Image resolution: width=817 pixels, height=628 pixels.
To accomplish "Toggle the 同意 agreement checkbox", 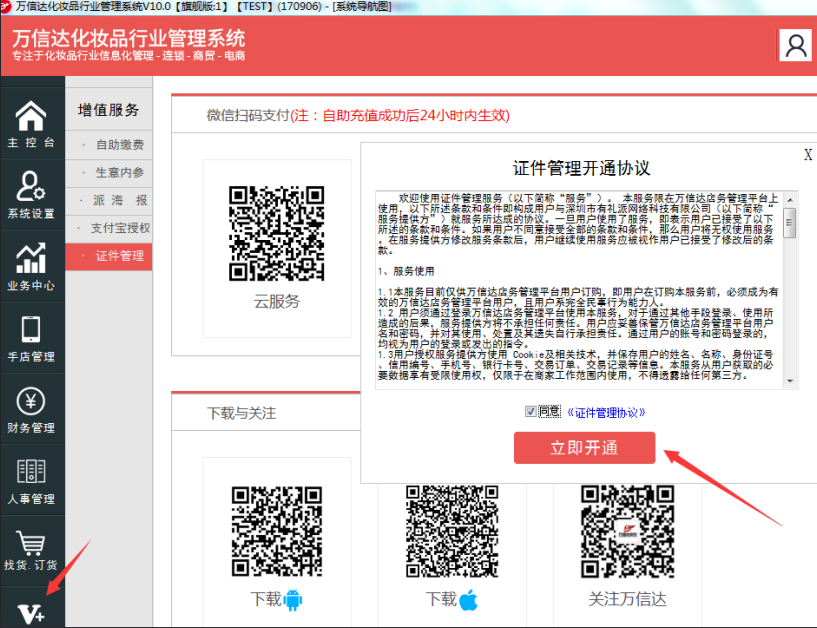I will (530, 412).
